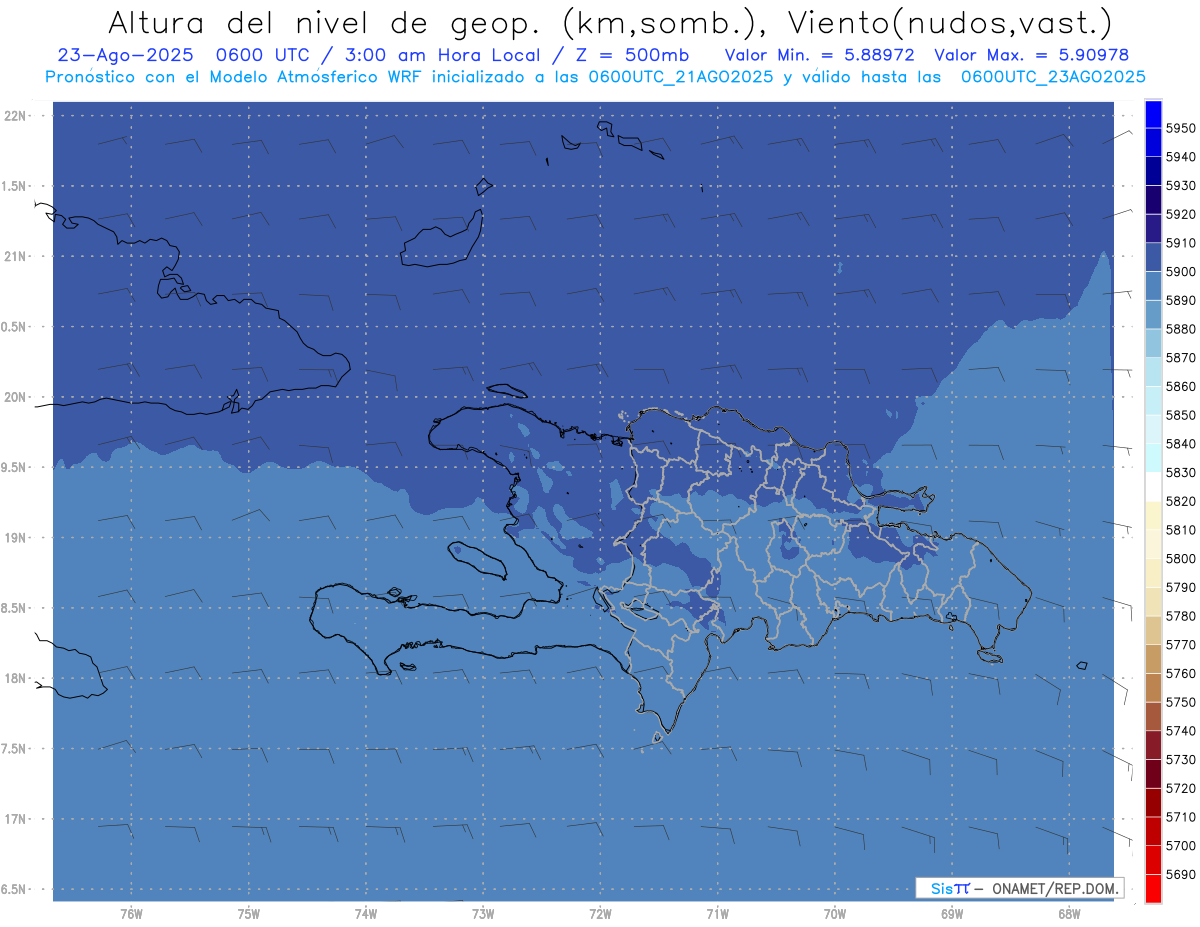Click the legend value '5700'
This screenshot has height=927, width=1200.
(x=1180, y=846)
